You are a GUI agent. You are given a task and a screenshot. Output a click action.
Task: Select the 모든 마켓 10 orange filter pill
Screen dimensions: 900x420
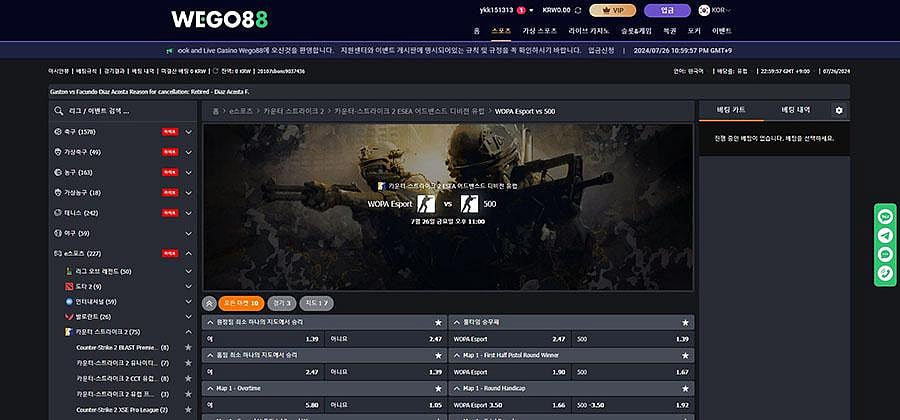[x=241, y=303]
